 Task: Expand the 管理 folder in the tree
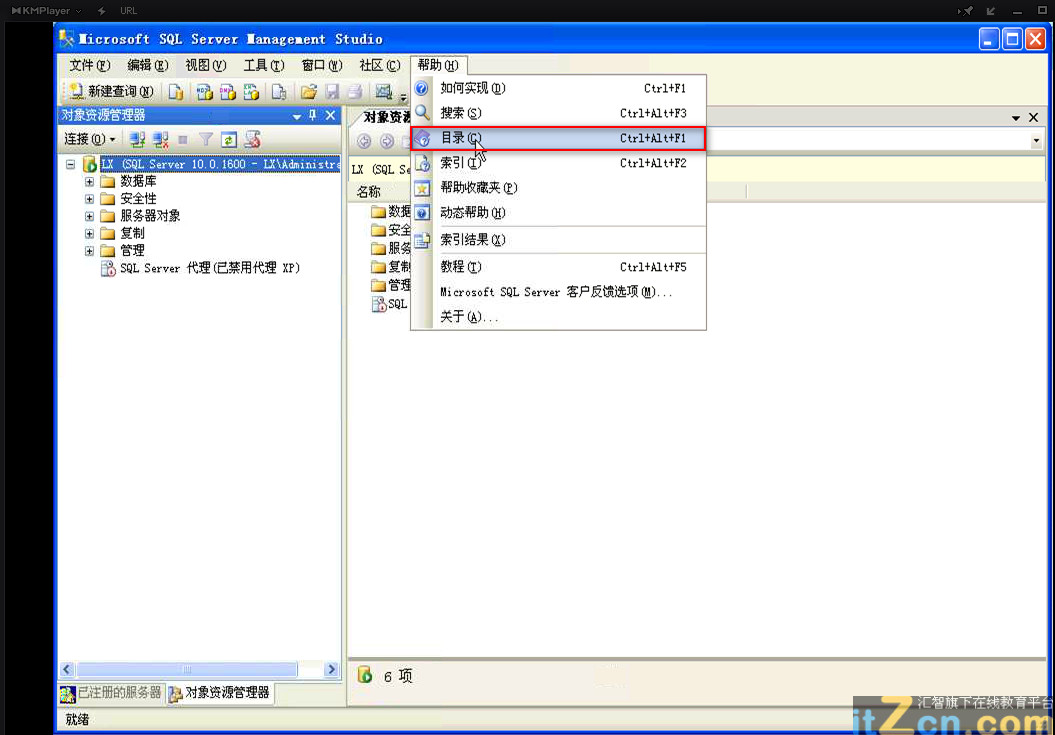pos(89,251)
